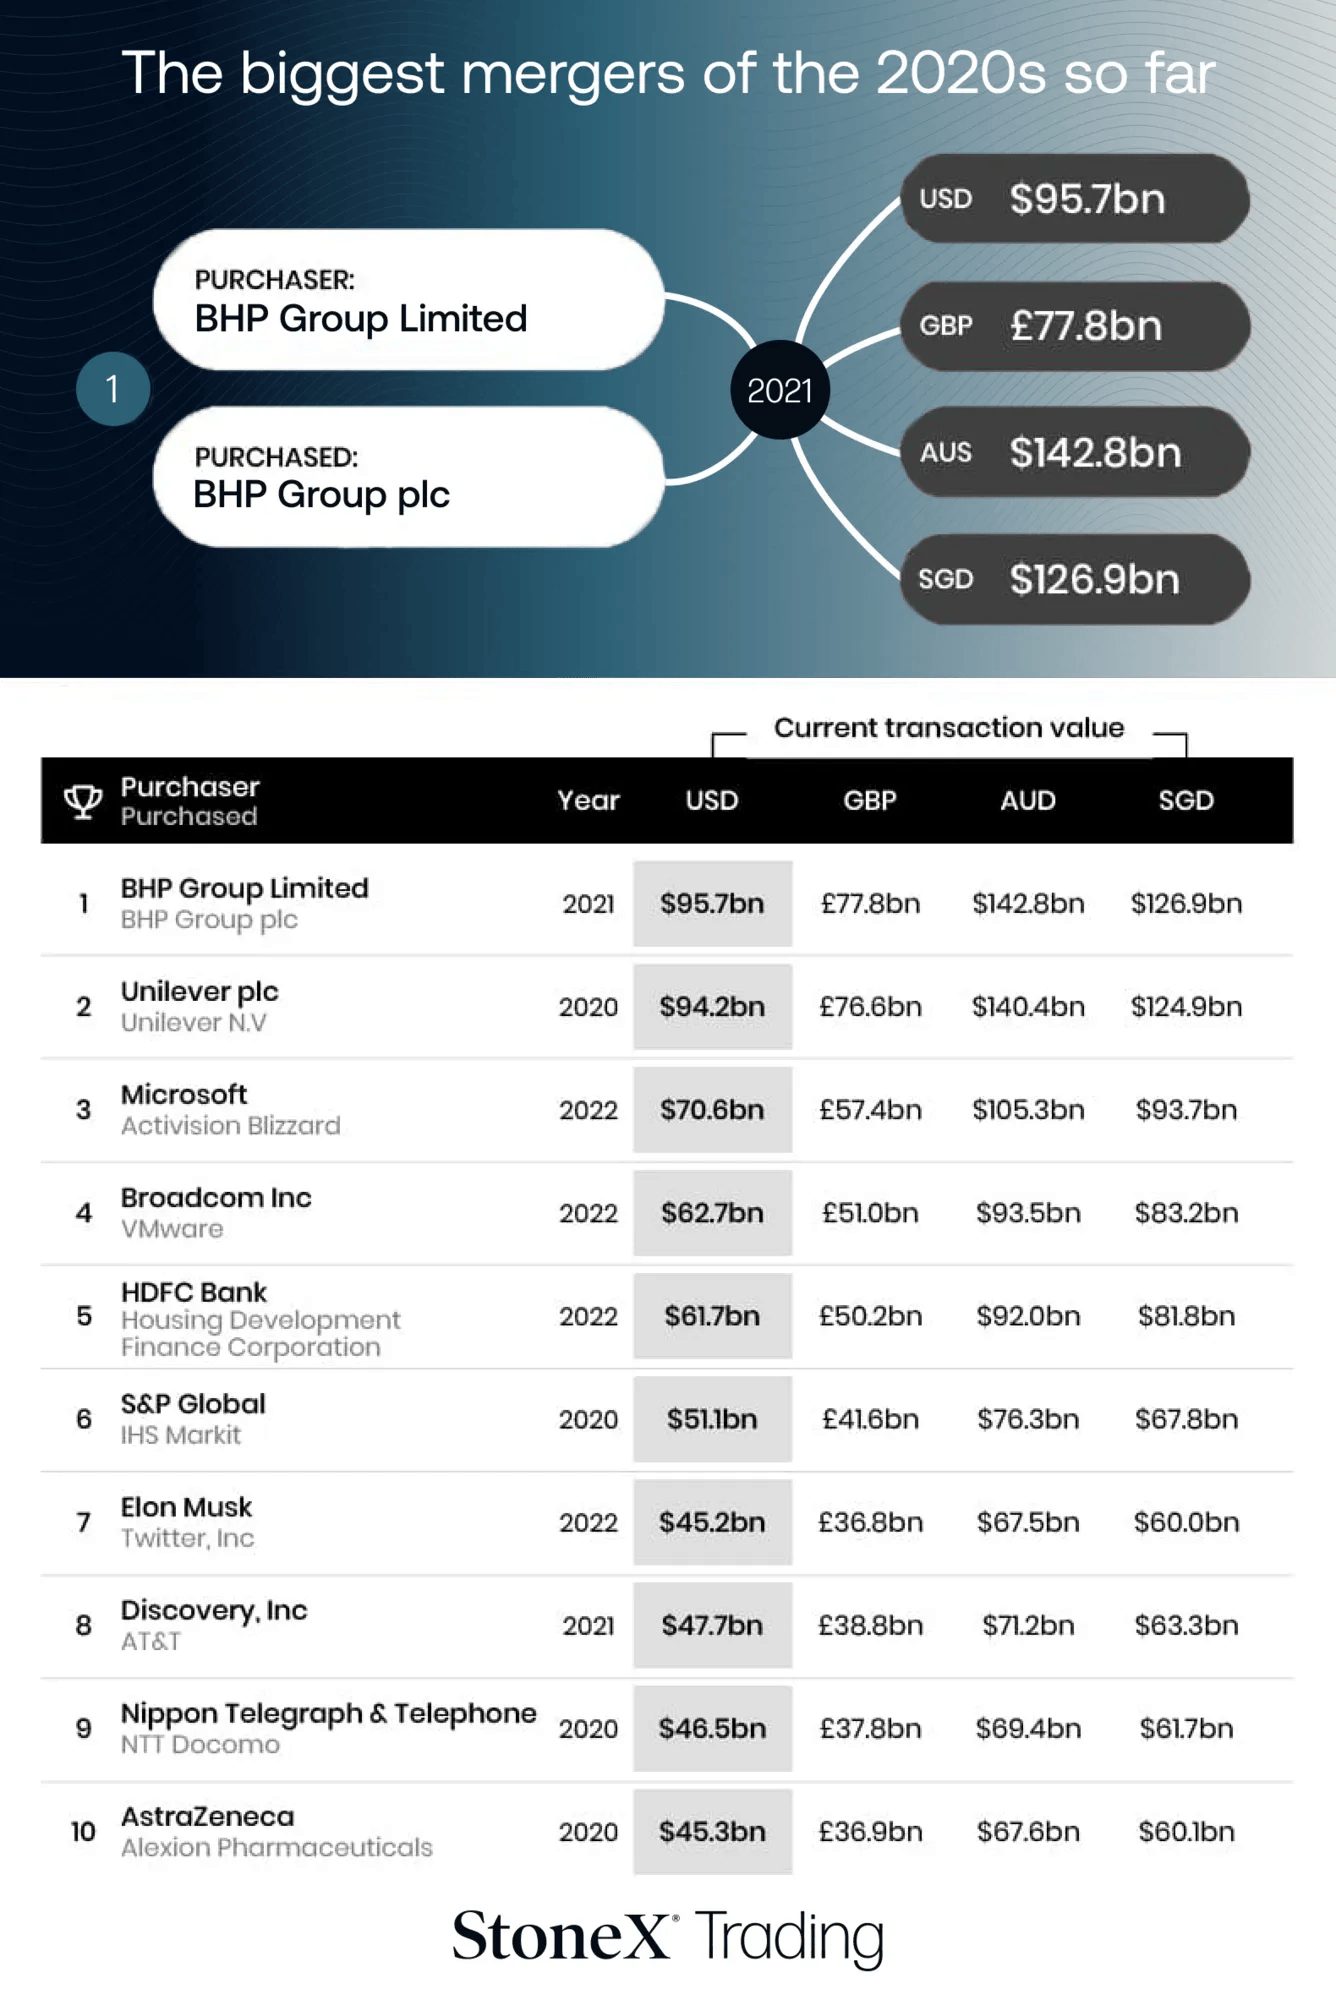The width and height of the screenshot is (1336, 2000).
Task: Select the Microsoft Activision Blizzard row
Action: click(667, 1110)
